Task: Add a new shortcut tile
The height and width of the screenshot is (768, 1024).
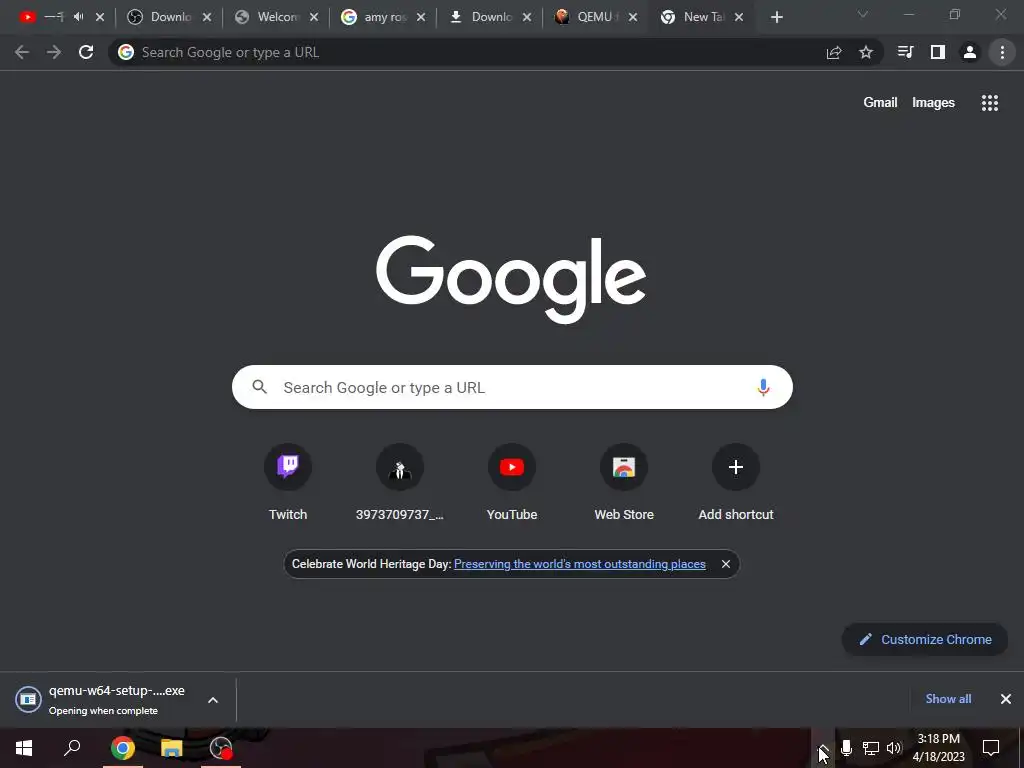Action: pyautogui.click(x=736, y=483)
